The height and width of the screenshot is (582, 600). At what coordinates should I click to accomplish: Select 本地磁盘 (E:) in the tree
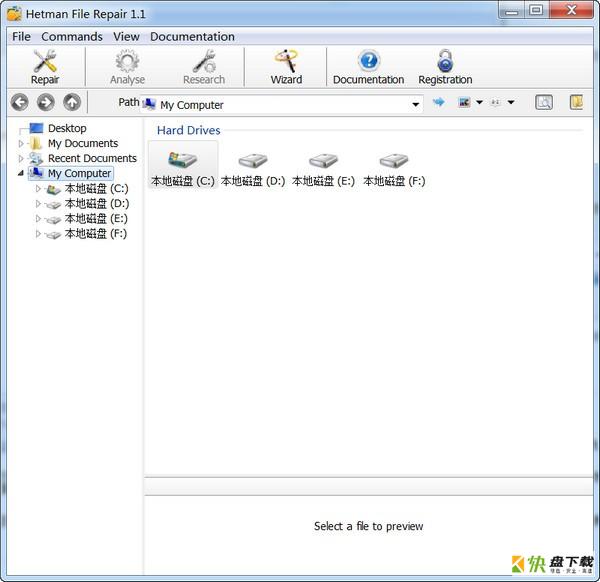click(x=96, y=218)
